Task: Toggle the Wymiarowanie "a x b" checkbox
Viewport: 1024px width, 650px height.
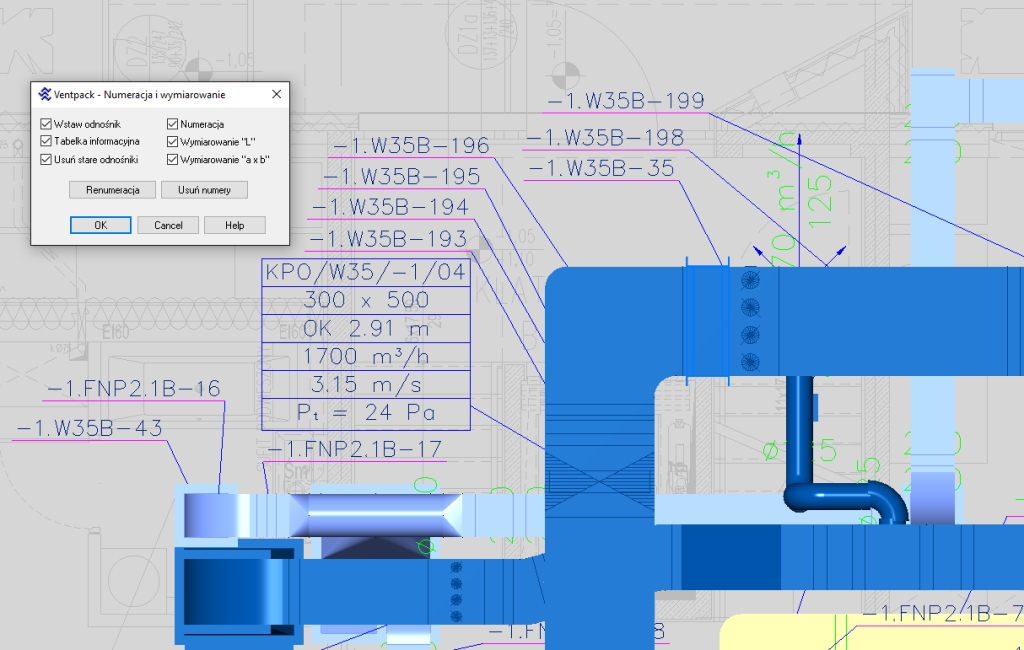Action: [x=173, y=159]
